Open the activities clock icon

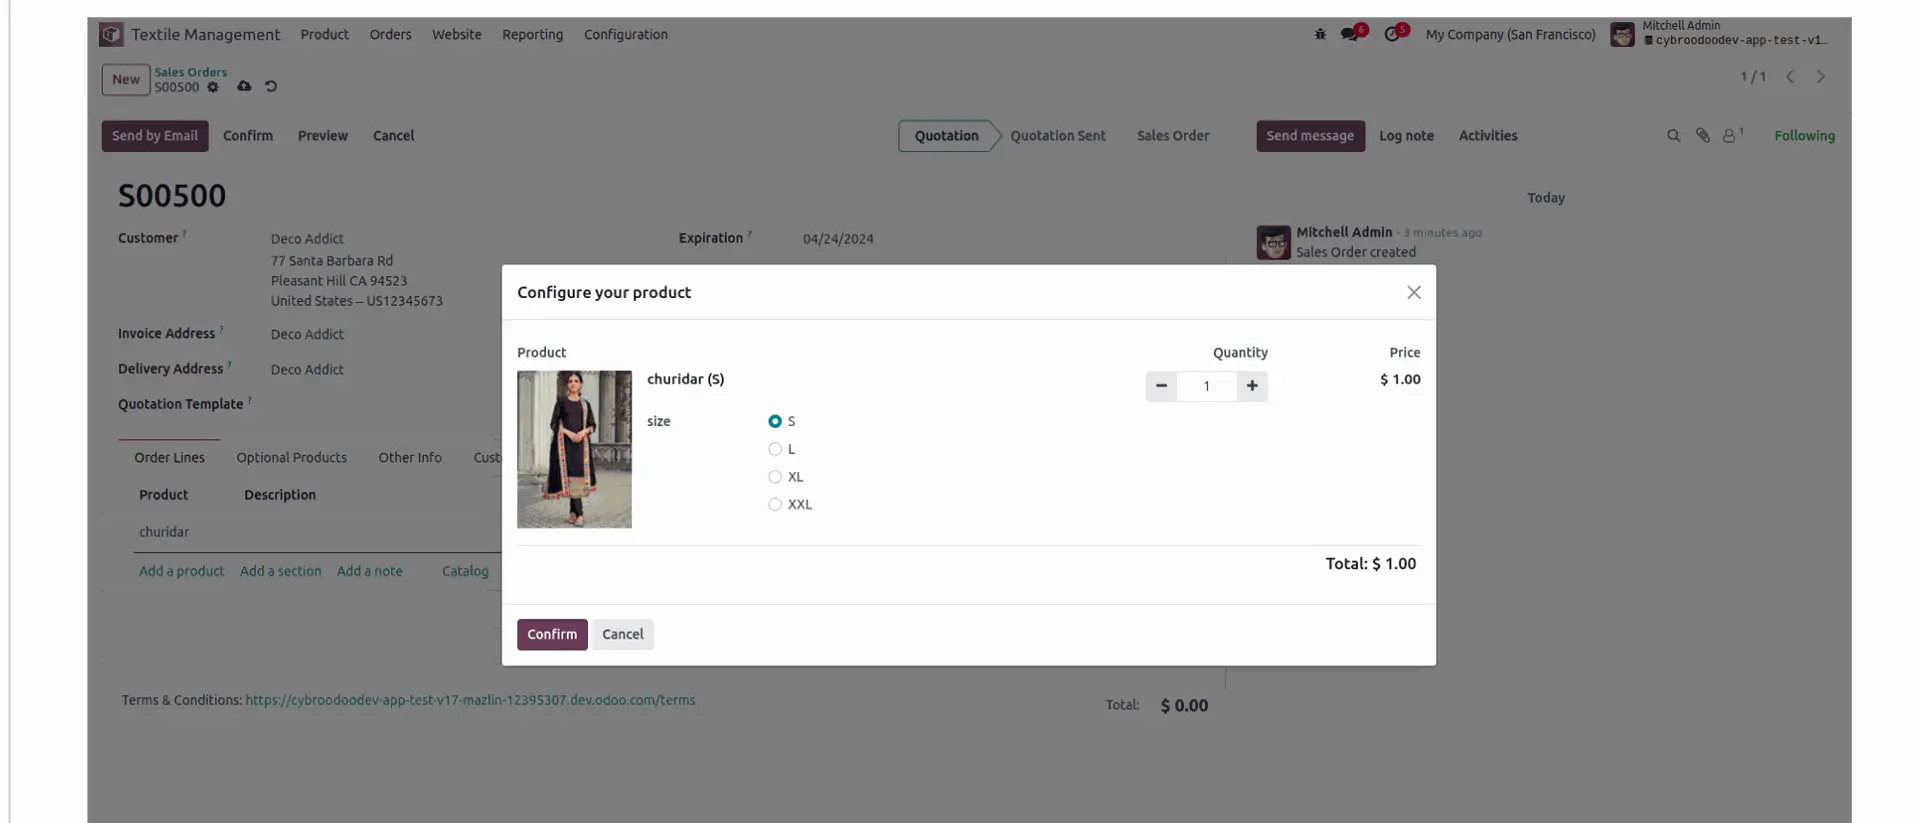pyautogui.click(x=1392, y=34)
